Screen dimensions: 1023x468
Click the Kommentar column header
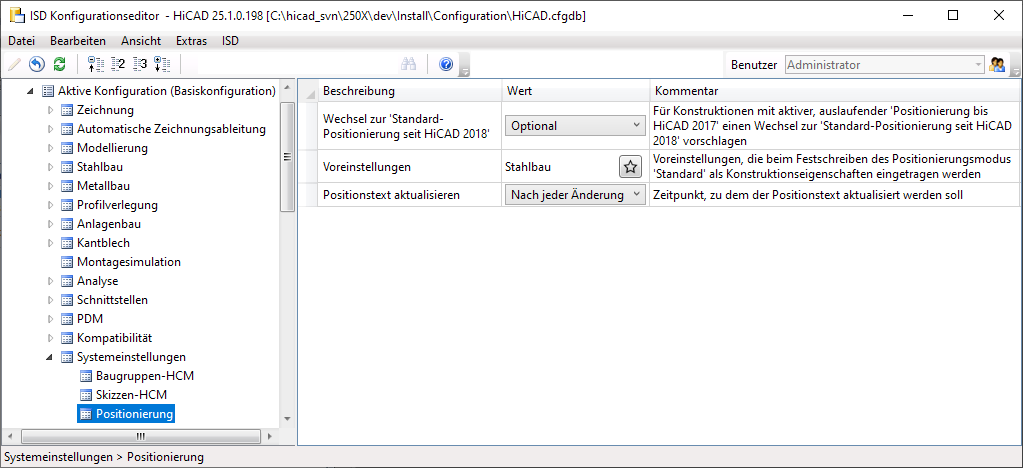834,91
